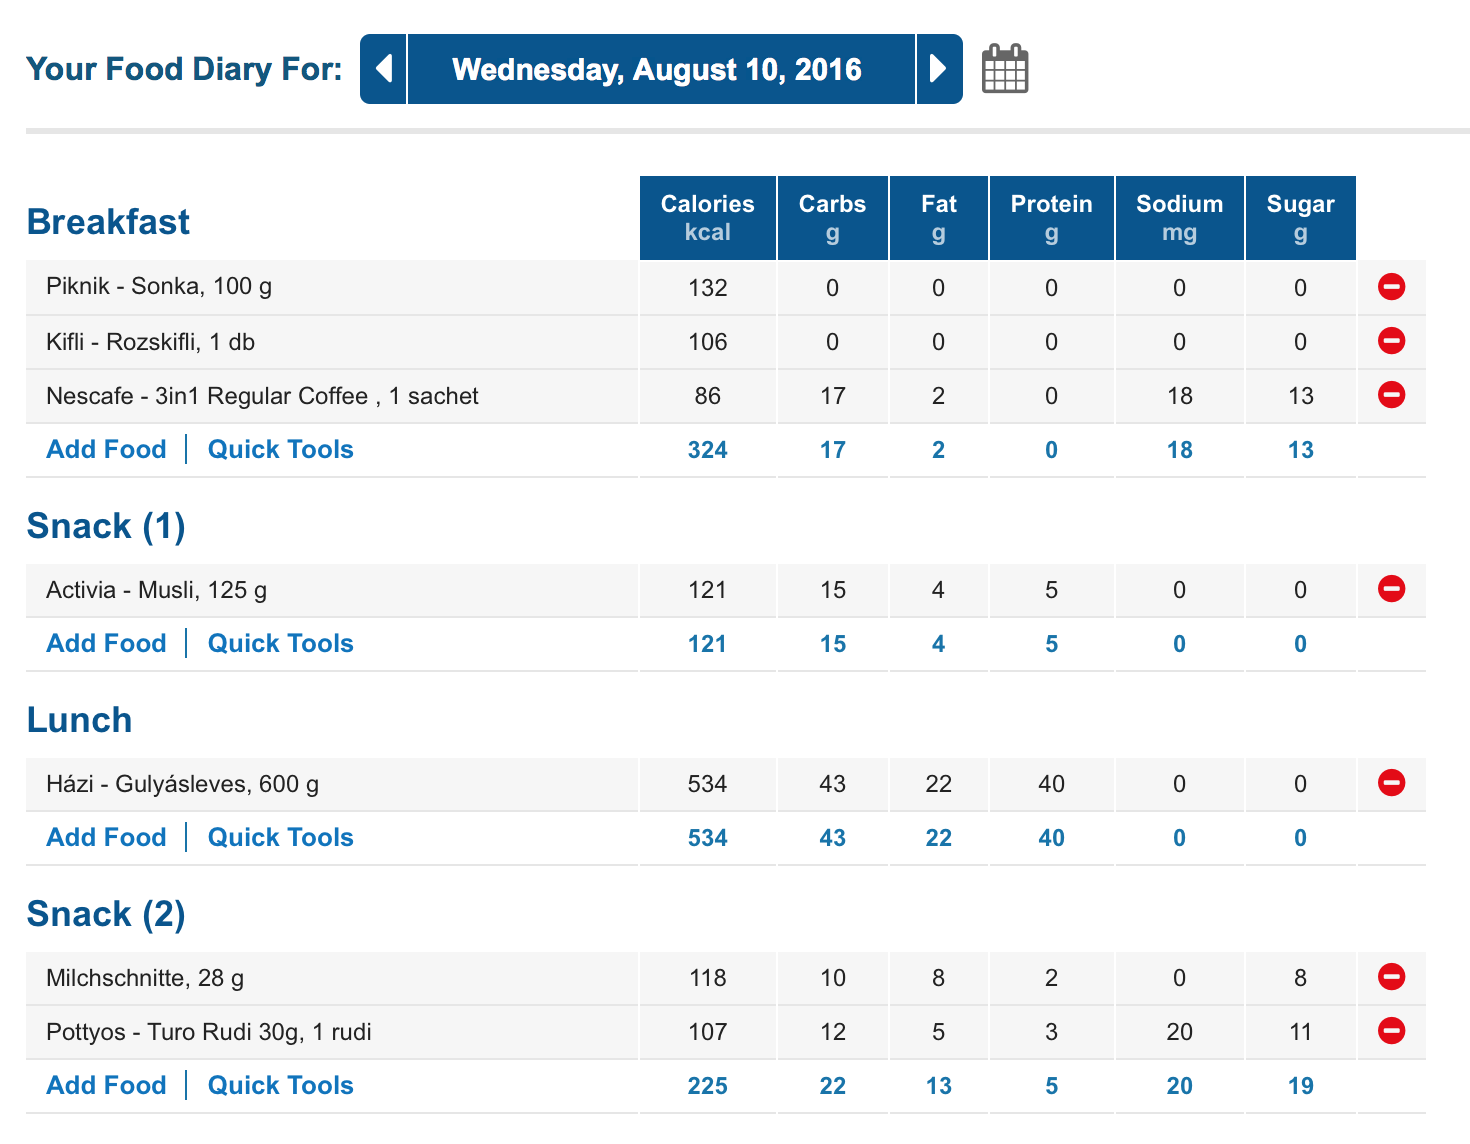Expand Quick Tools under Snack (1)
Image resolution: width=1470 pixels, height=1144 pixels.
coord(280,644)
